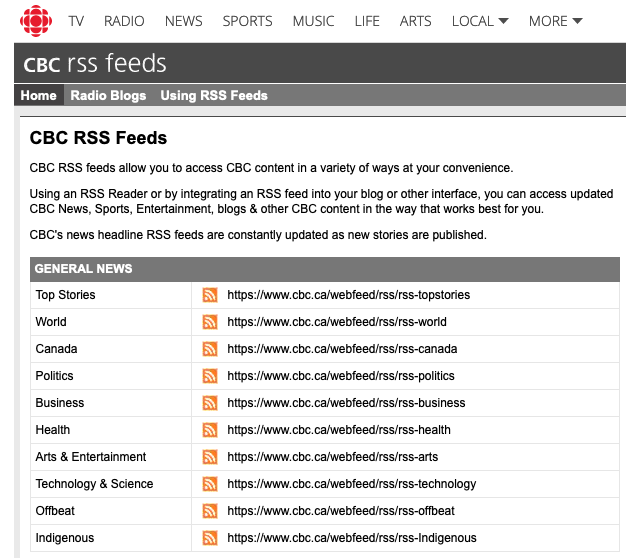Image resolution: width=626 pixels, height=558 pixels.
Task: Click the RSS icon for Canada feed
Action: tap(210, 349)
